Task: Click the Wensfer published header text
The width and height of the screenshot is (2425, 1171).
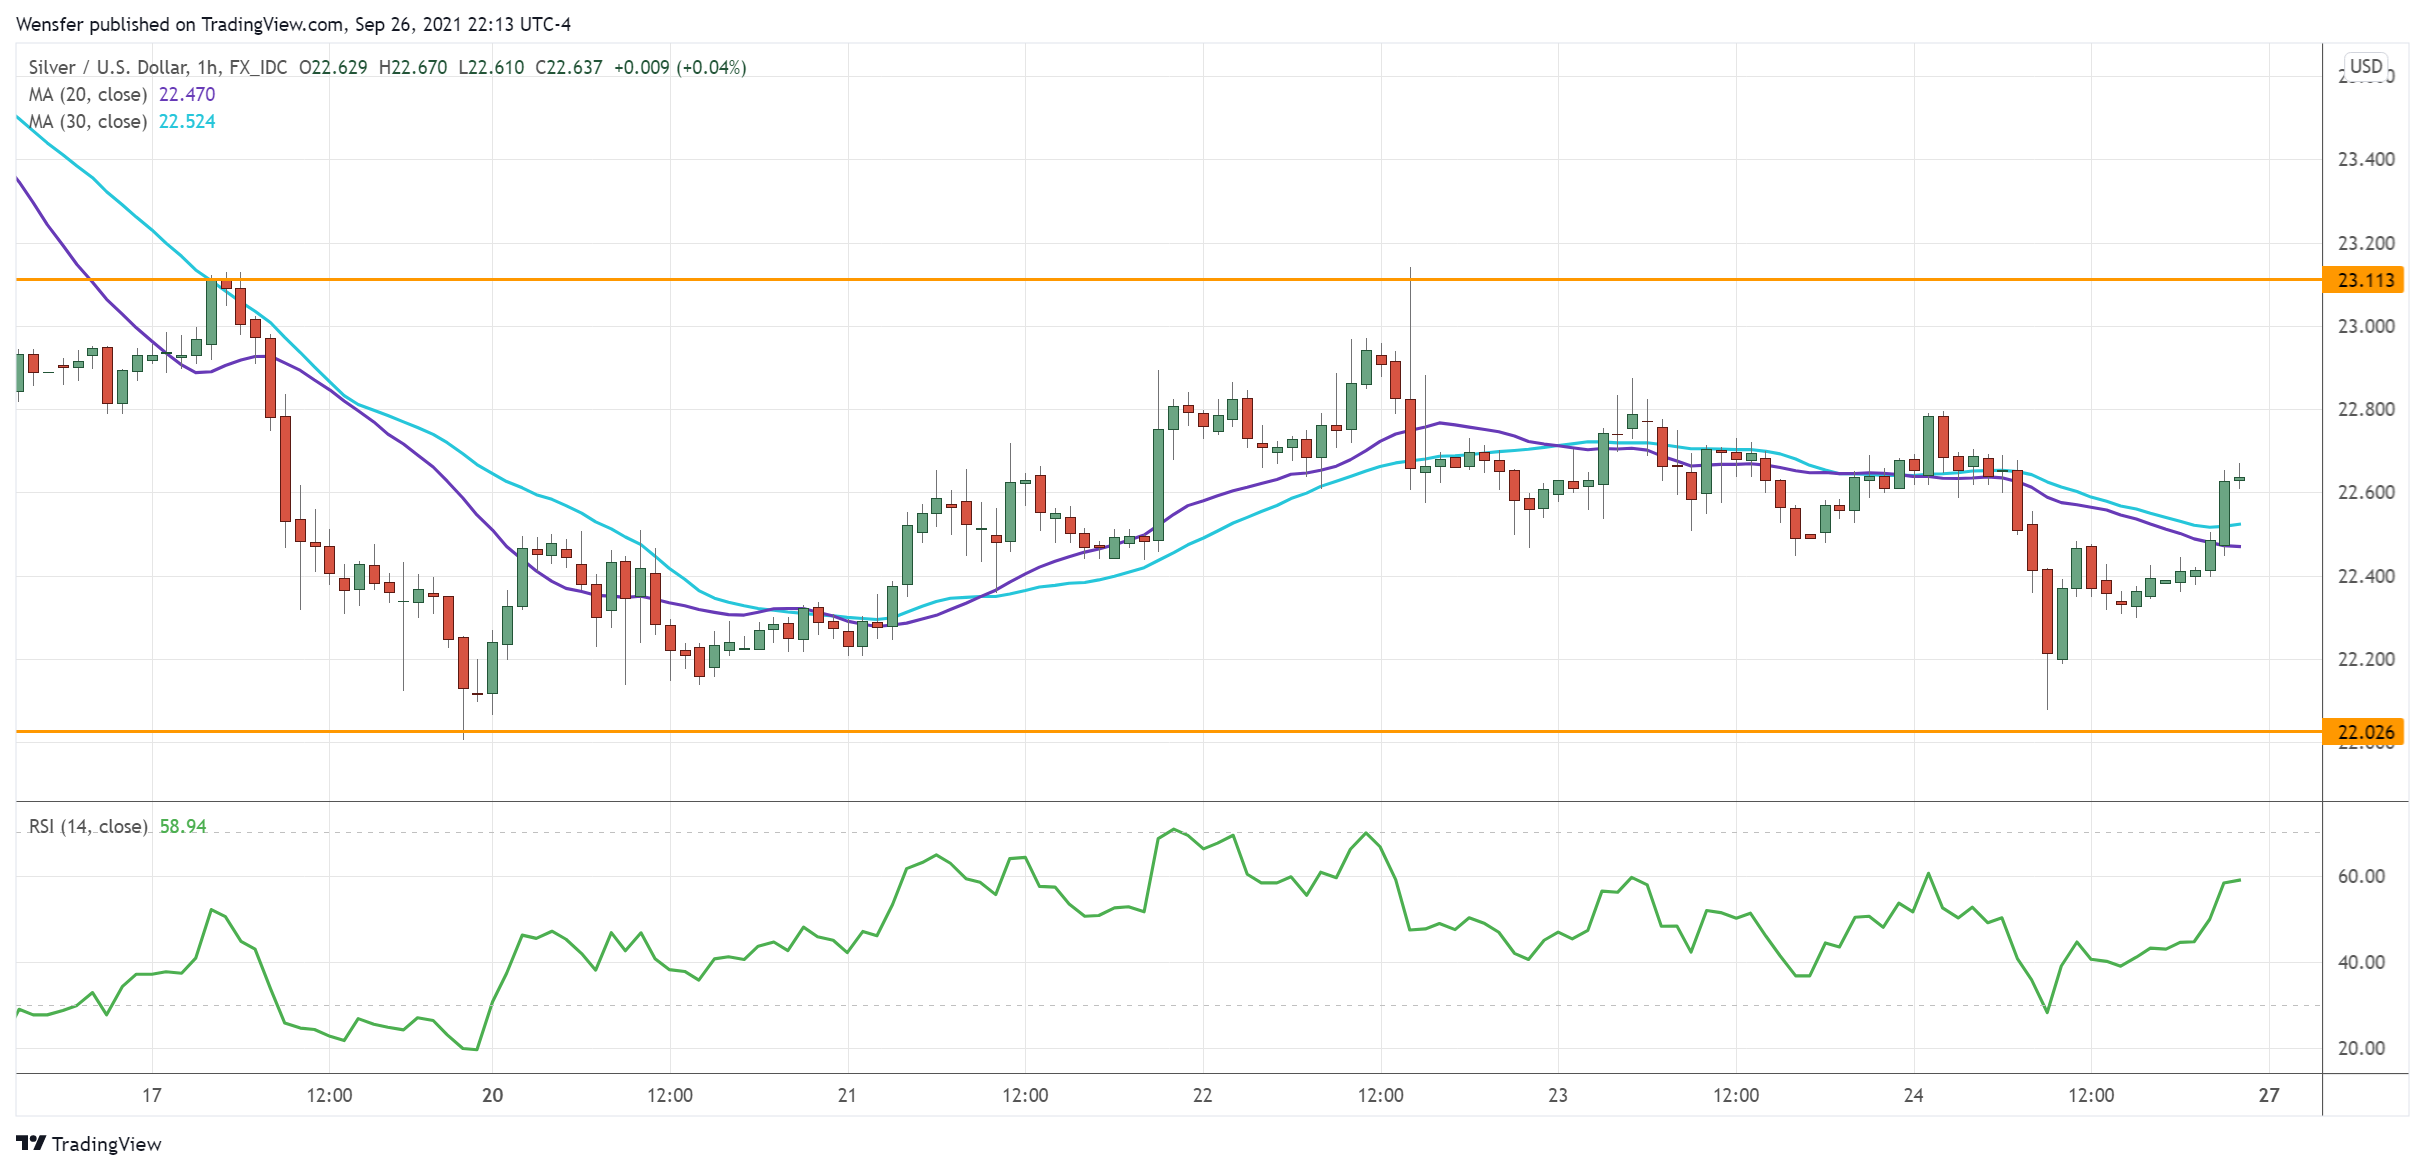Action: [x=293, y=24]
